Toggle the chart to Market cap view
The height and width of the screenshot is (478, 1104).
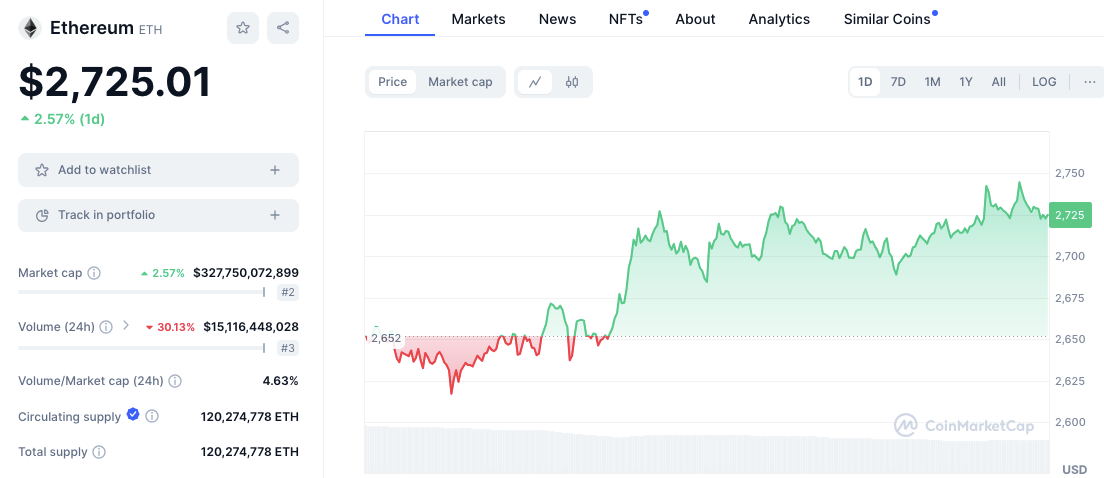pyautogui.click(x=460, y=82)
